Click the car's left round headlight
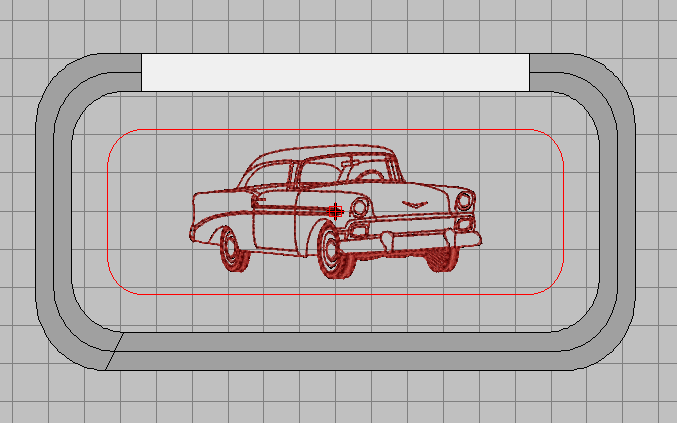Viewport: 677px width, 423px height. pos(361,208)
